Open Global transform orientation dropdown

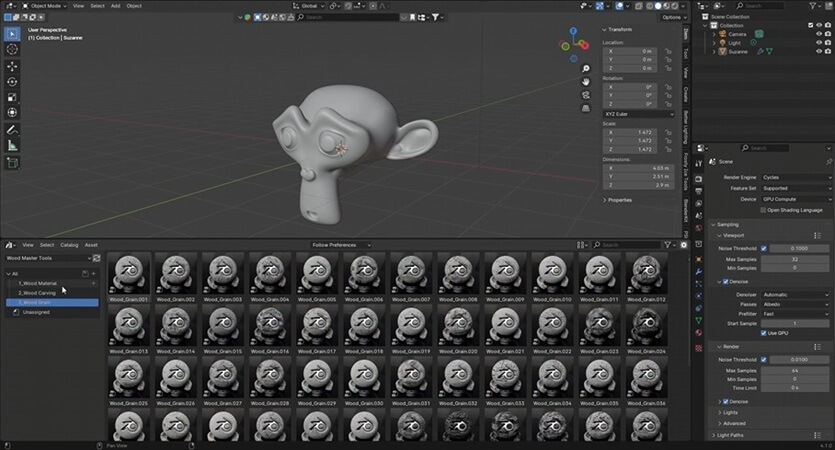[x=309, y=6]
